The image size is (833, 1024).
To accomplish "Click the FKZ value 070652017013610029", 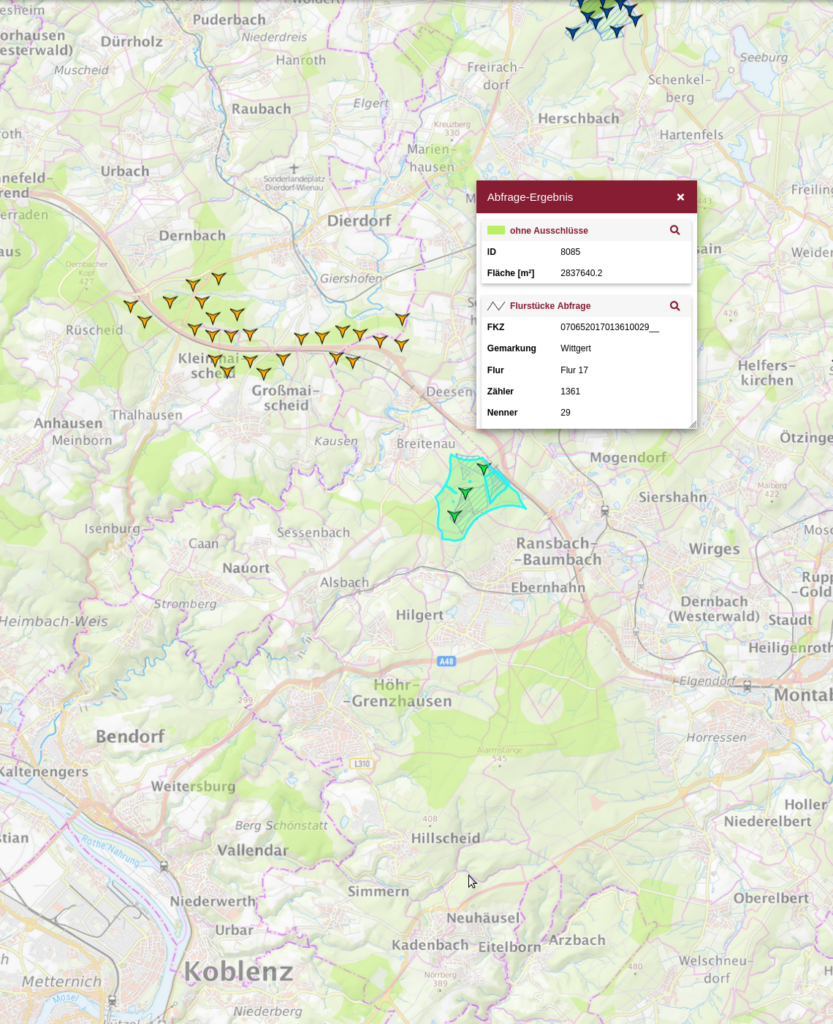I will click(609, 327).
